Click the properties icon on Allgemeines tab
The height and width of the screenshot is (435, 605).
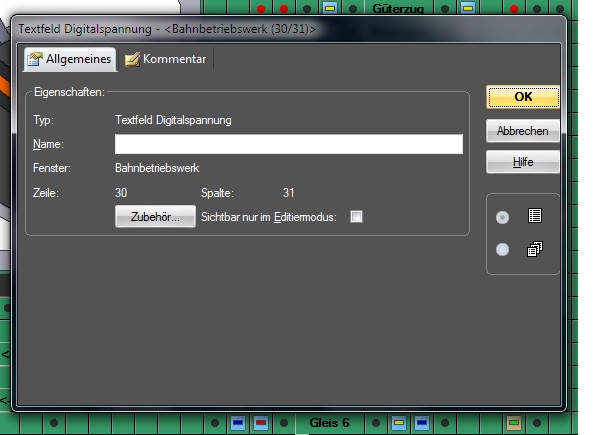point(35,60)
